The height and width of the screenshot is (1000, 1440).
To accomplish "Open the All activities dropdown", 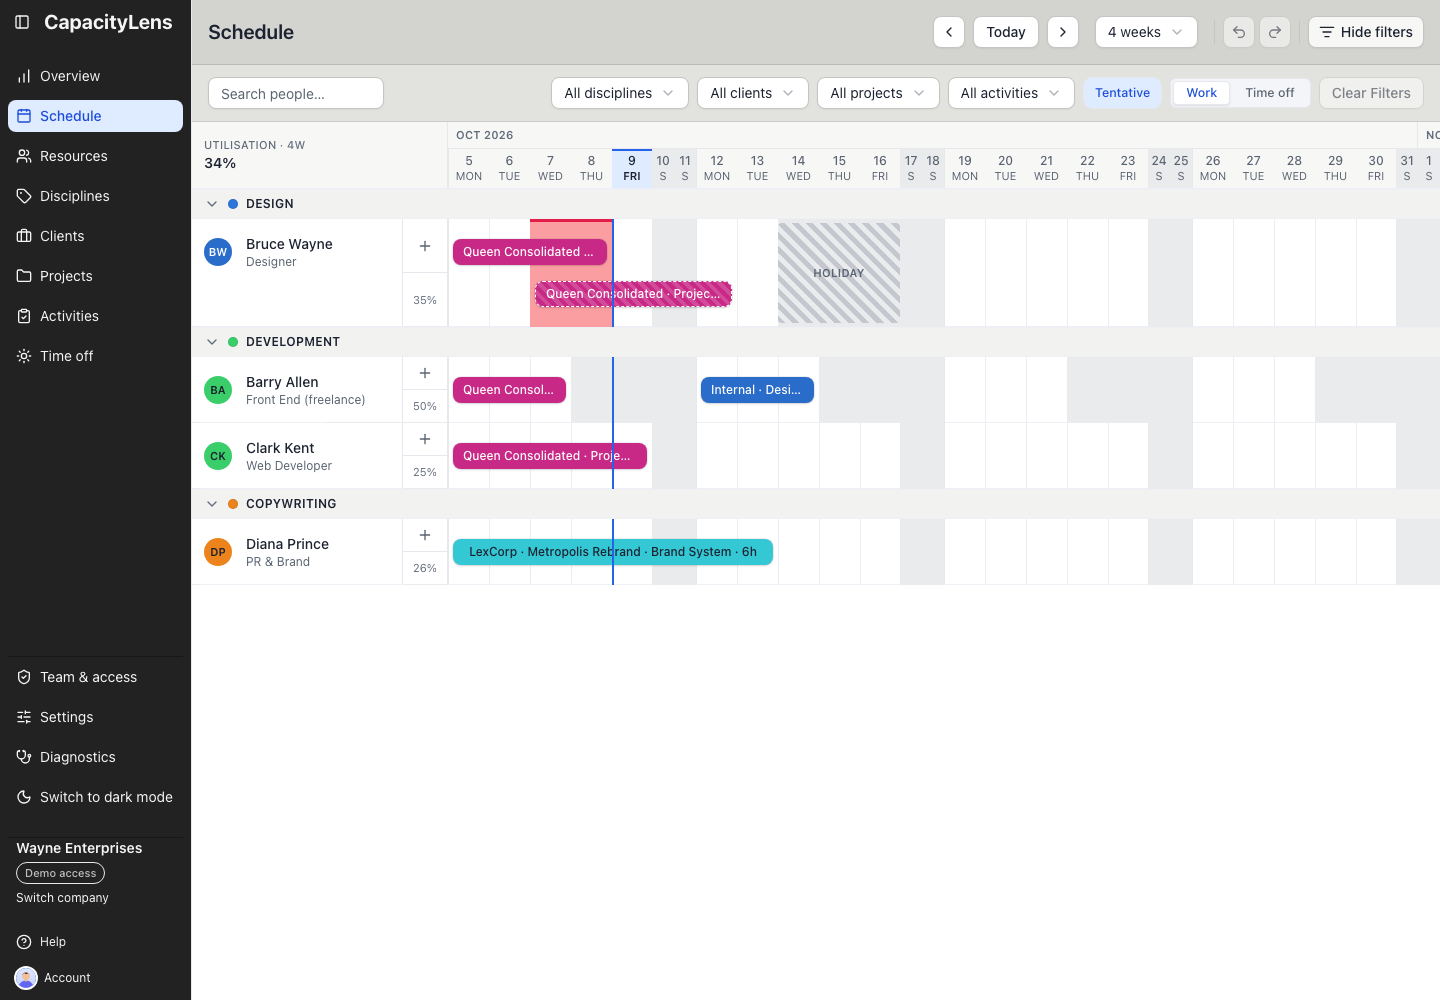I will (x=1011, y=93).
